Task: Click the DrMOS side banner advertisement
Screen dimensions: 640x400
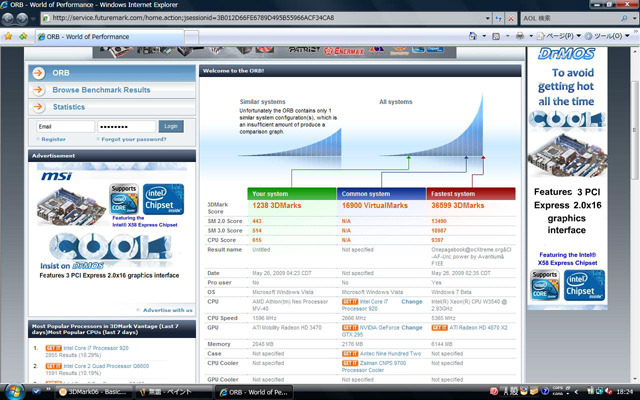Action: (x=567, y=178)
